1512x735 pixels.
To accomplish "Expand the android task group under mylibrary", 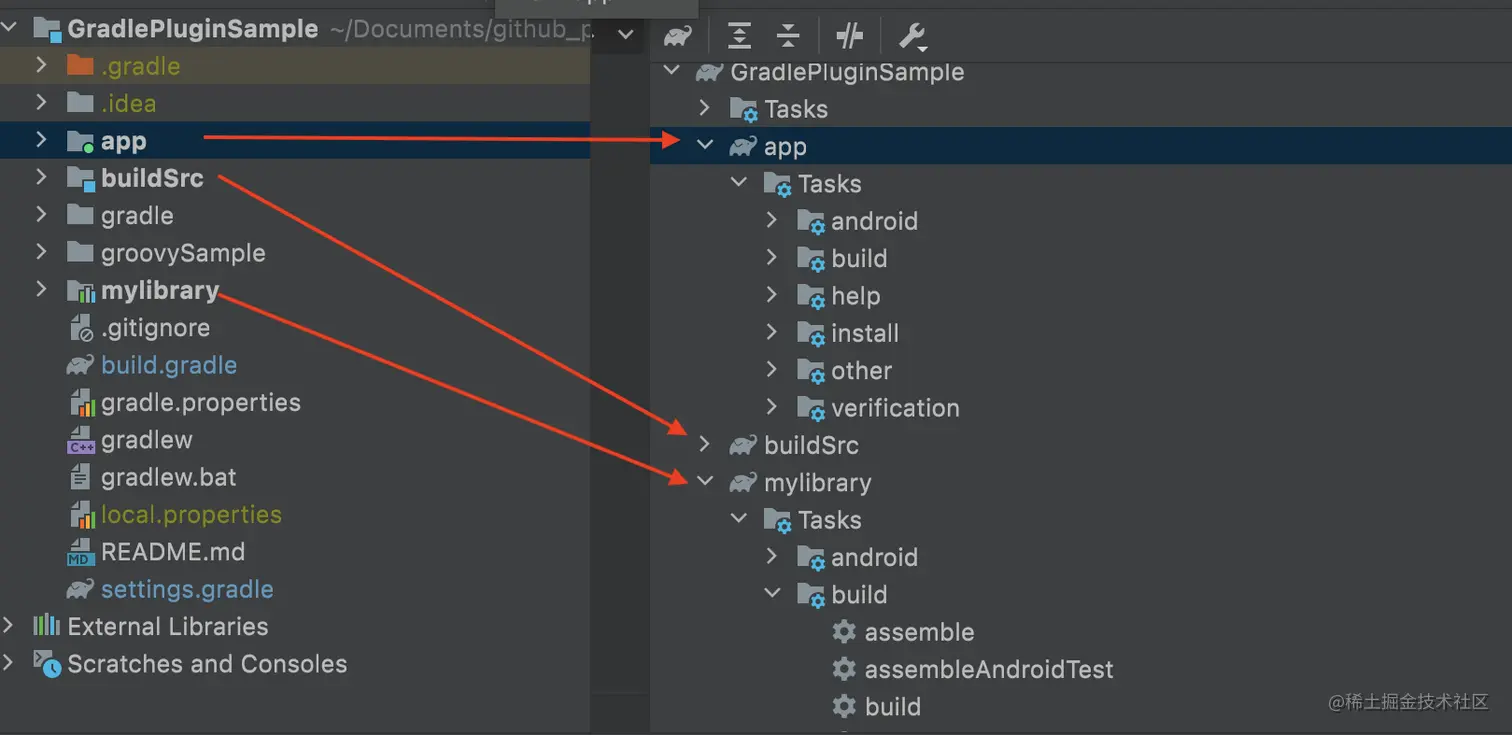I will coord(772,557).
